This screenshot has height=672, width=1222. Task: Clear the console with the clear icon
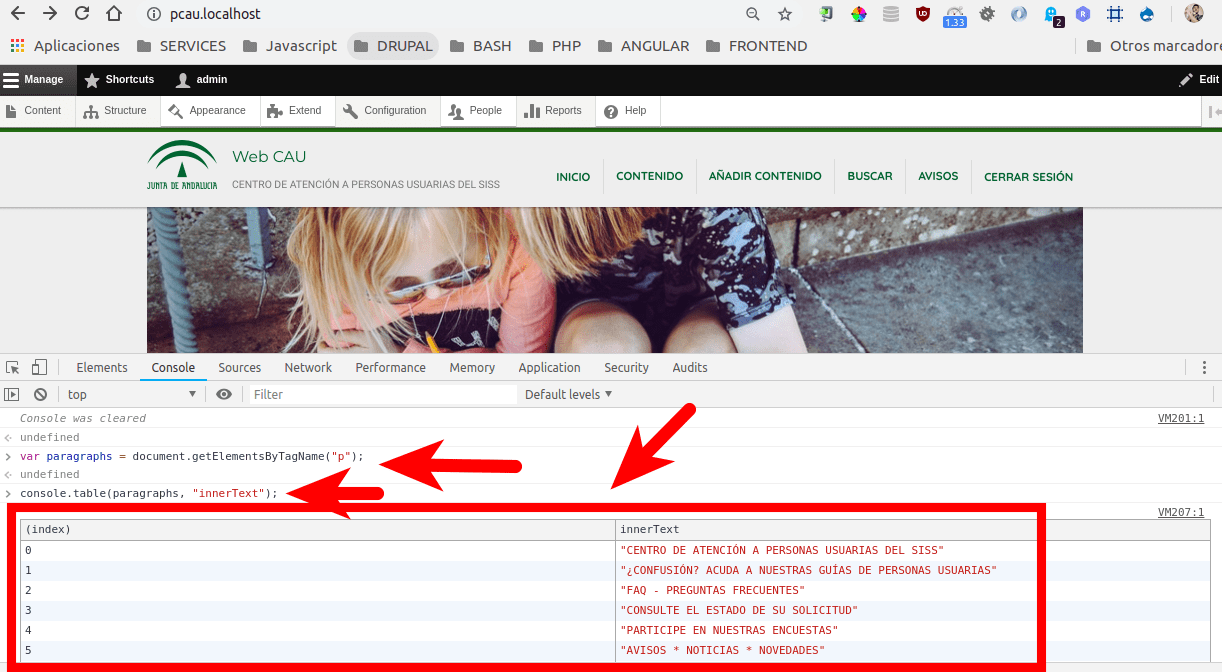point(39,394)
